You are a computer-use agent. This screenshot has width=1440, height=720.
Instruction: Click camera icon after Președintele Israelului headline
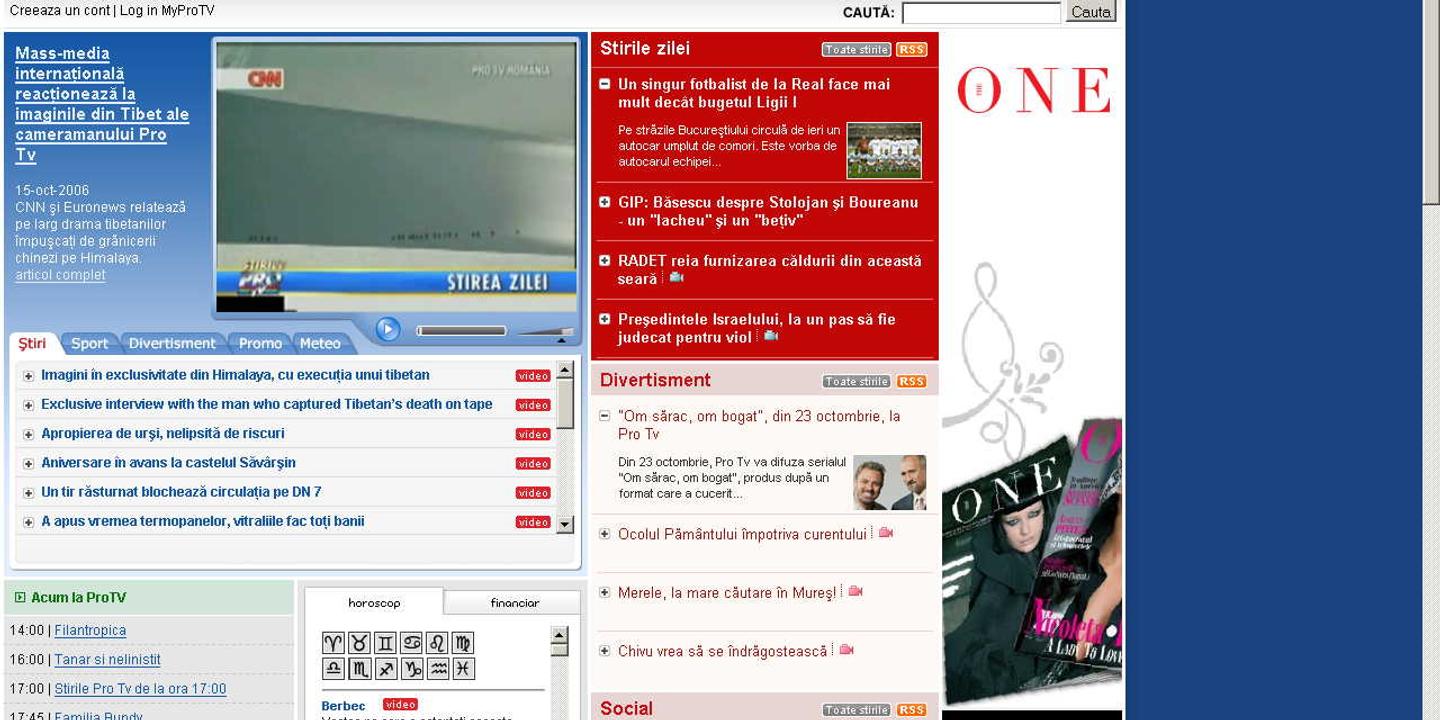pos(770,337)
